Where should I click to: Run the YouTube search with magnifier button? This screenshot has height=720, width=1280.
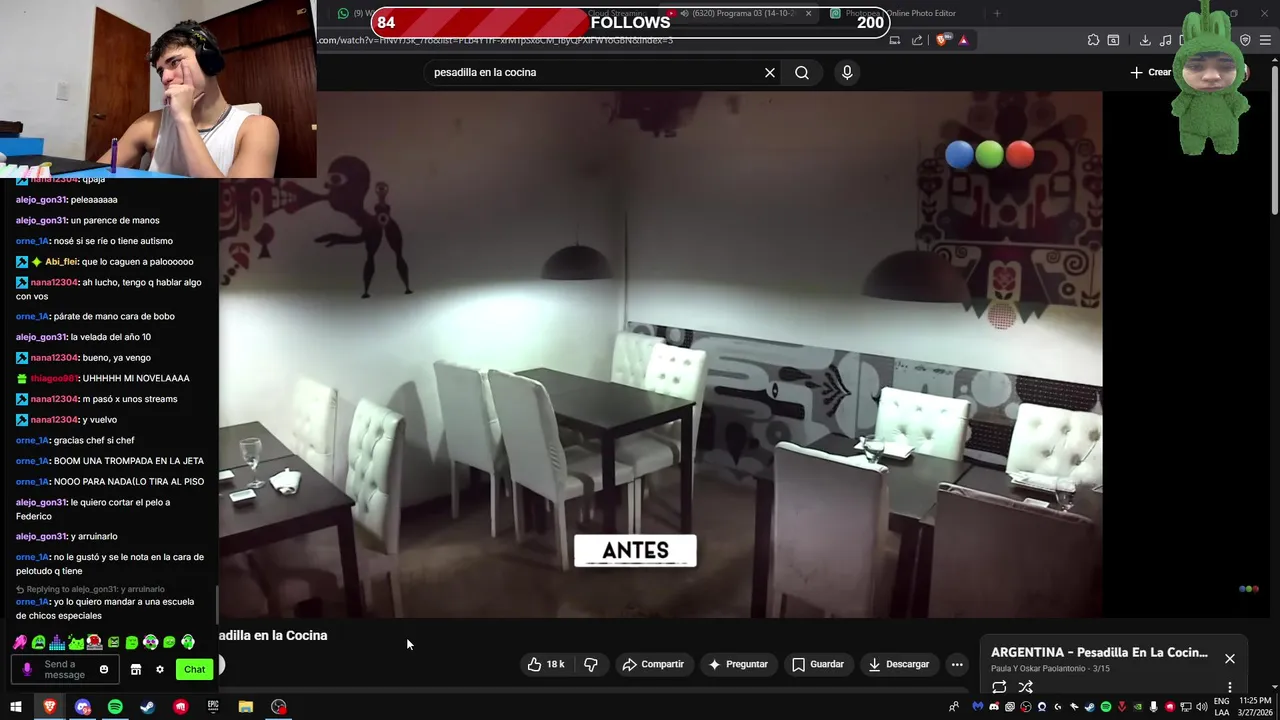tap(802, 72)
